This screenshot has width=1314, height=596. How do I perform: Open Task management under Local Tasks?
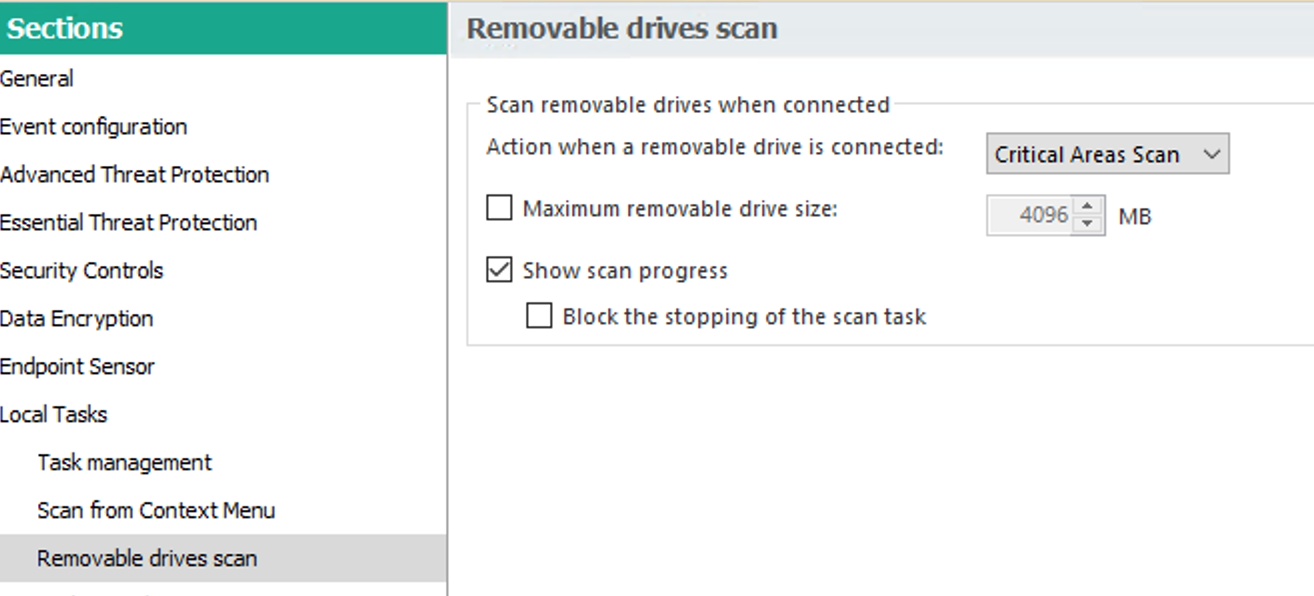point(124,463)
